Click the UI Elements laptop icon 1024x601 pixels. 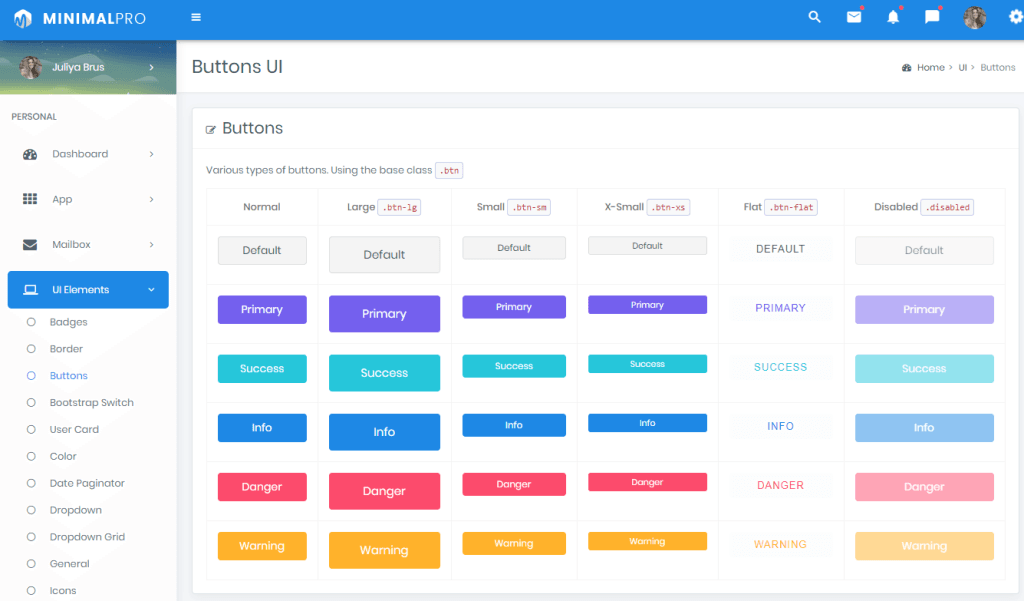point(30,289)
